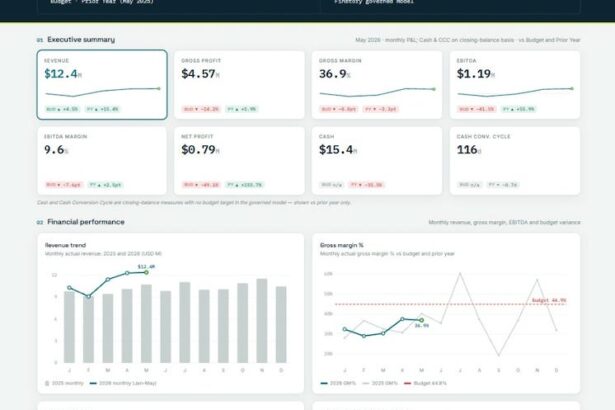Click the budget variance badge on Revenue card
The image size is (615, 410).
[62, 109]
